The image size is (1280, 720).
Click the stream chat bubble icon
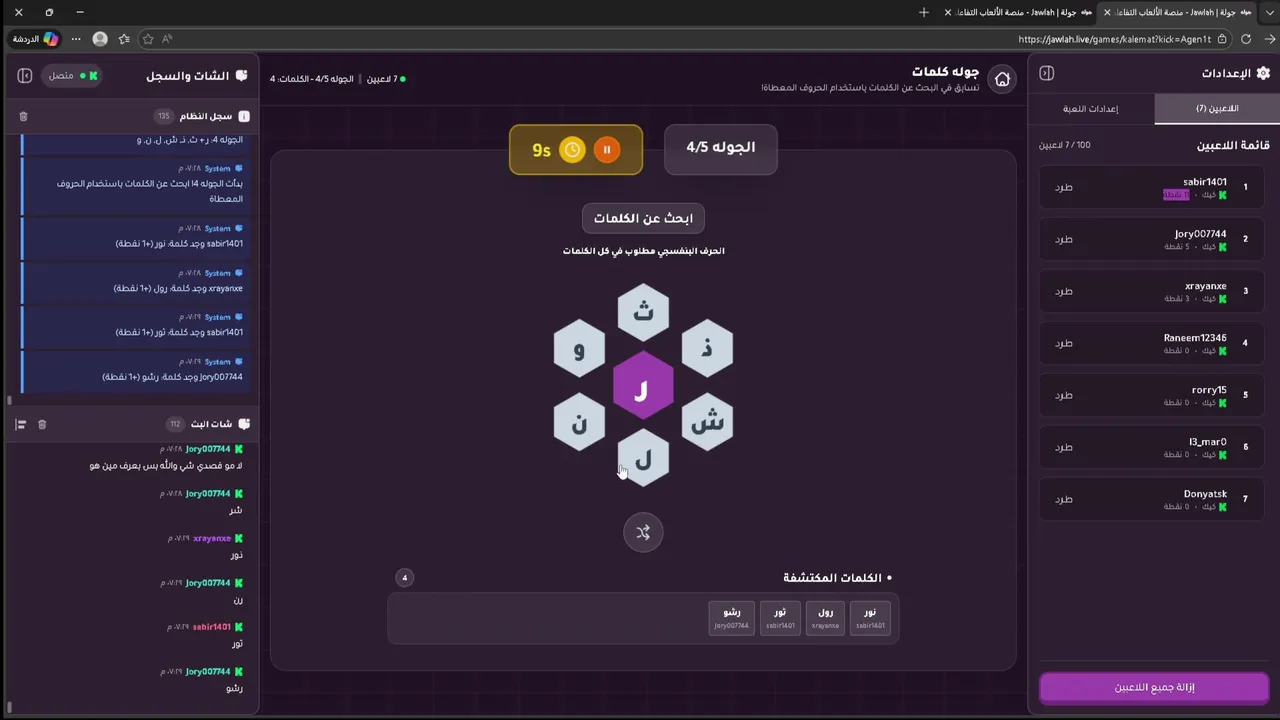(243, 424)
